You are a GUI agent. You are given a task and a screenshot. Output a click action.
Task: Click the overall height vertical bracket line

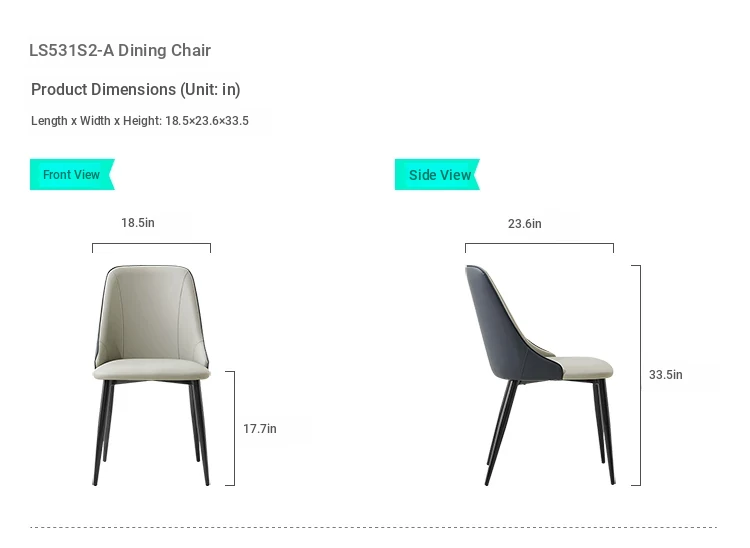(x=639, y=375)
